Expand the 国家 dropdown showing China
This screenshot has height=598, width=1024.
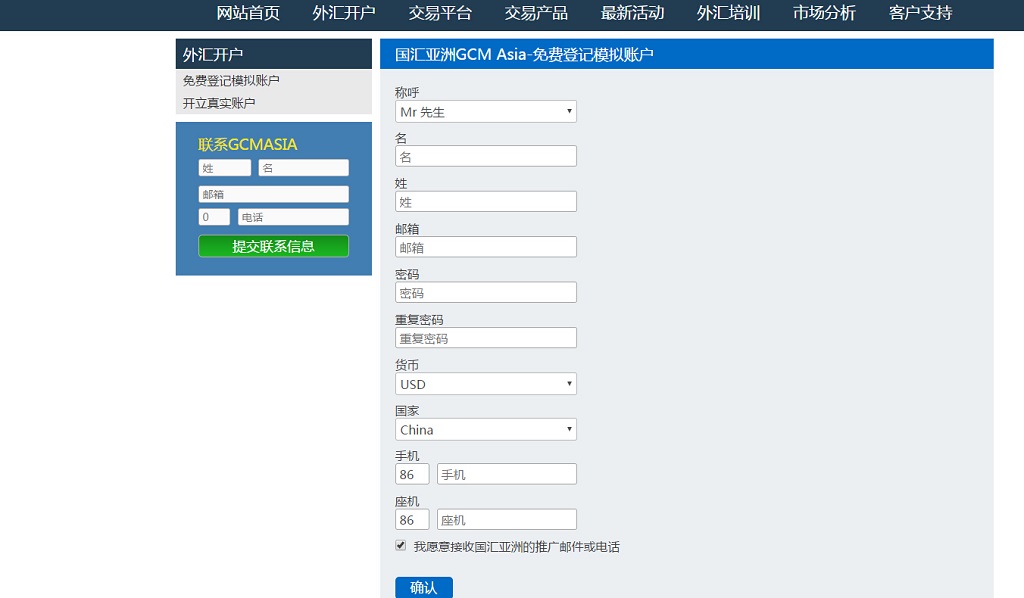[x=486, y=430]
